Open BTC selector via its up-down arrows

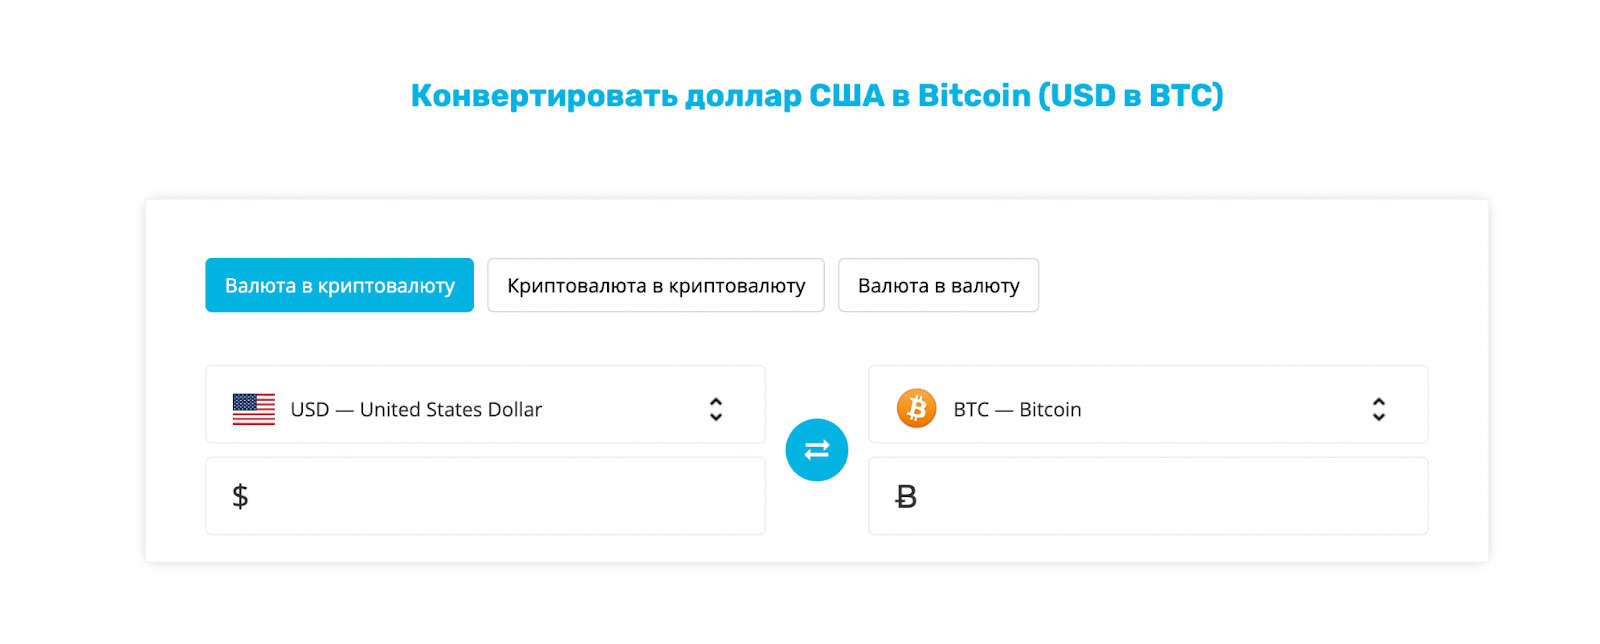[x=1379, y=409]
